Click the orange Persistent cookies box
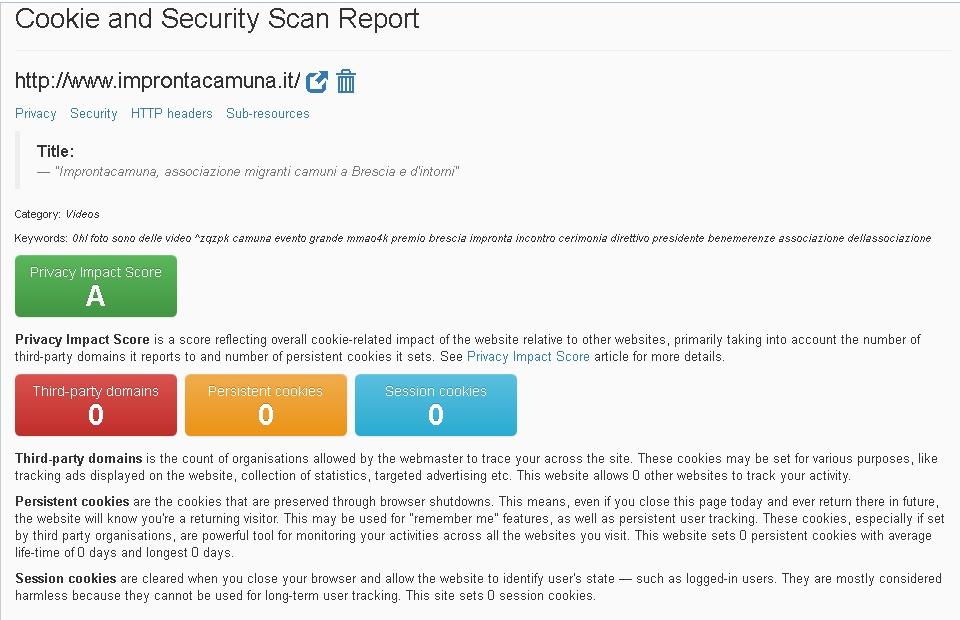Viewport: 960px width, 620px height. pyautogui.click(x=266, y=405)
